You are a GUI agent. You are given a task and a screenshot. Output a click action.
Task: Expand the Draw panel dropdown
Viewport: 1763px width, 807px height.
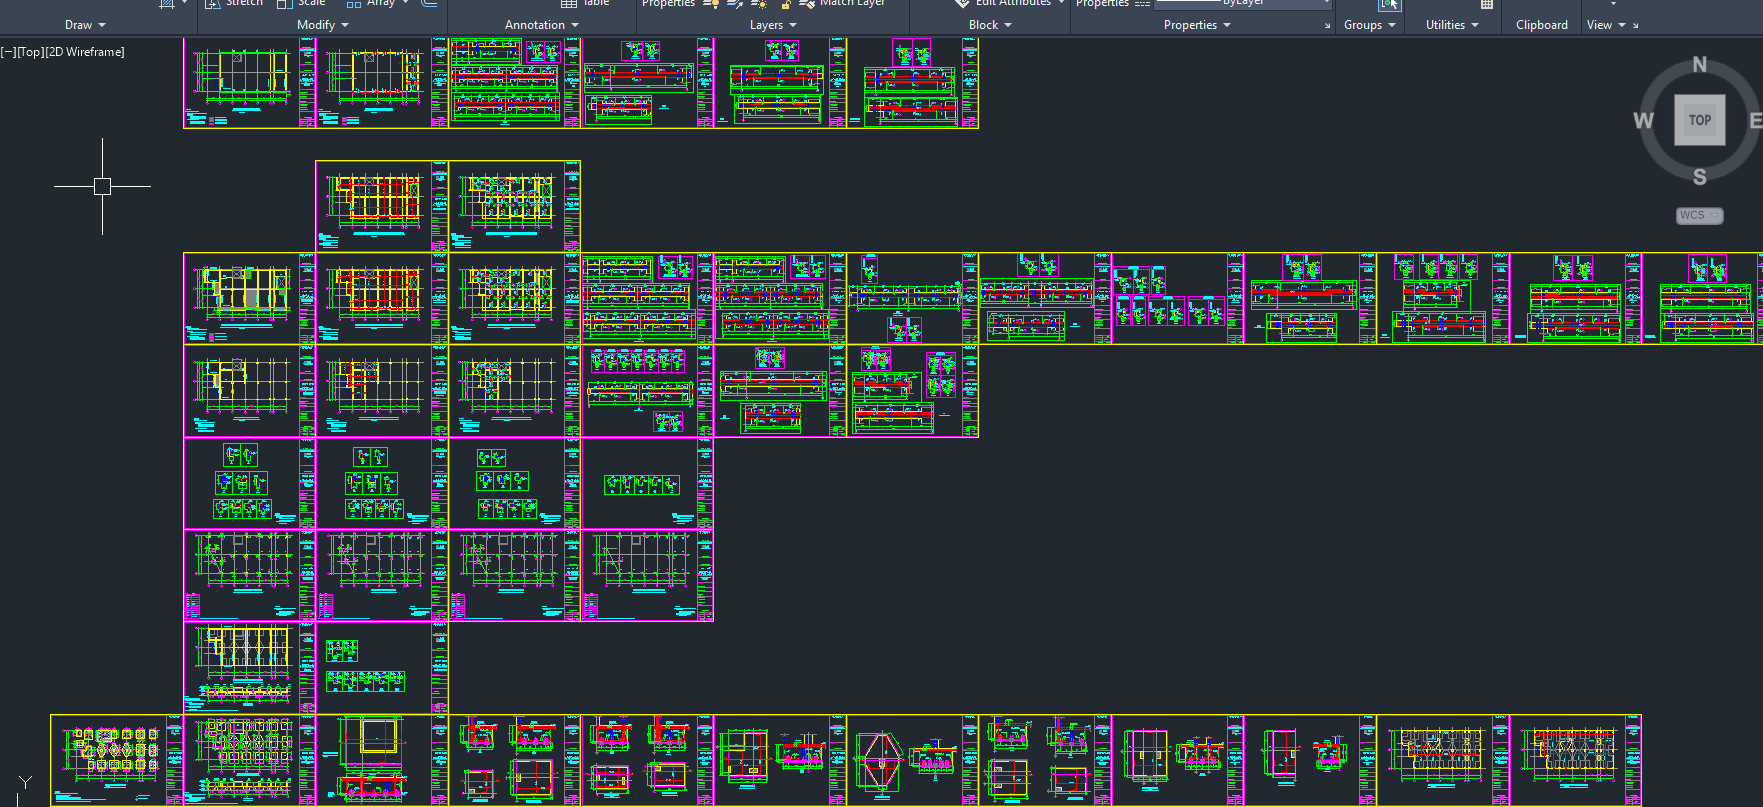coord(85,25)
